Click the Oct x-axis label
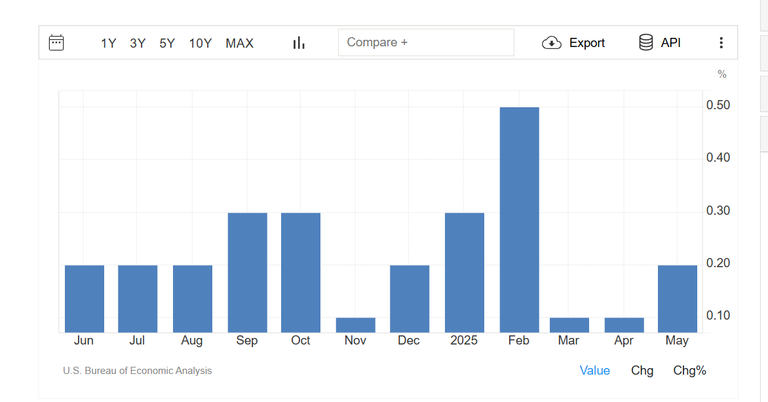This screenshot has height=402, width=768. click(300, 340)
